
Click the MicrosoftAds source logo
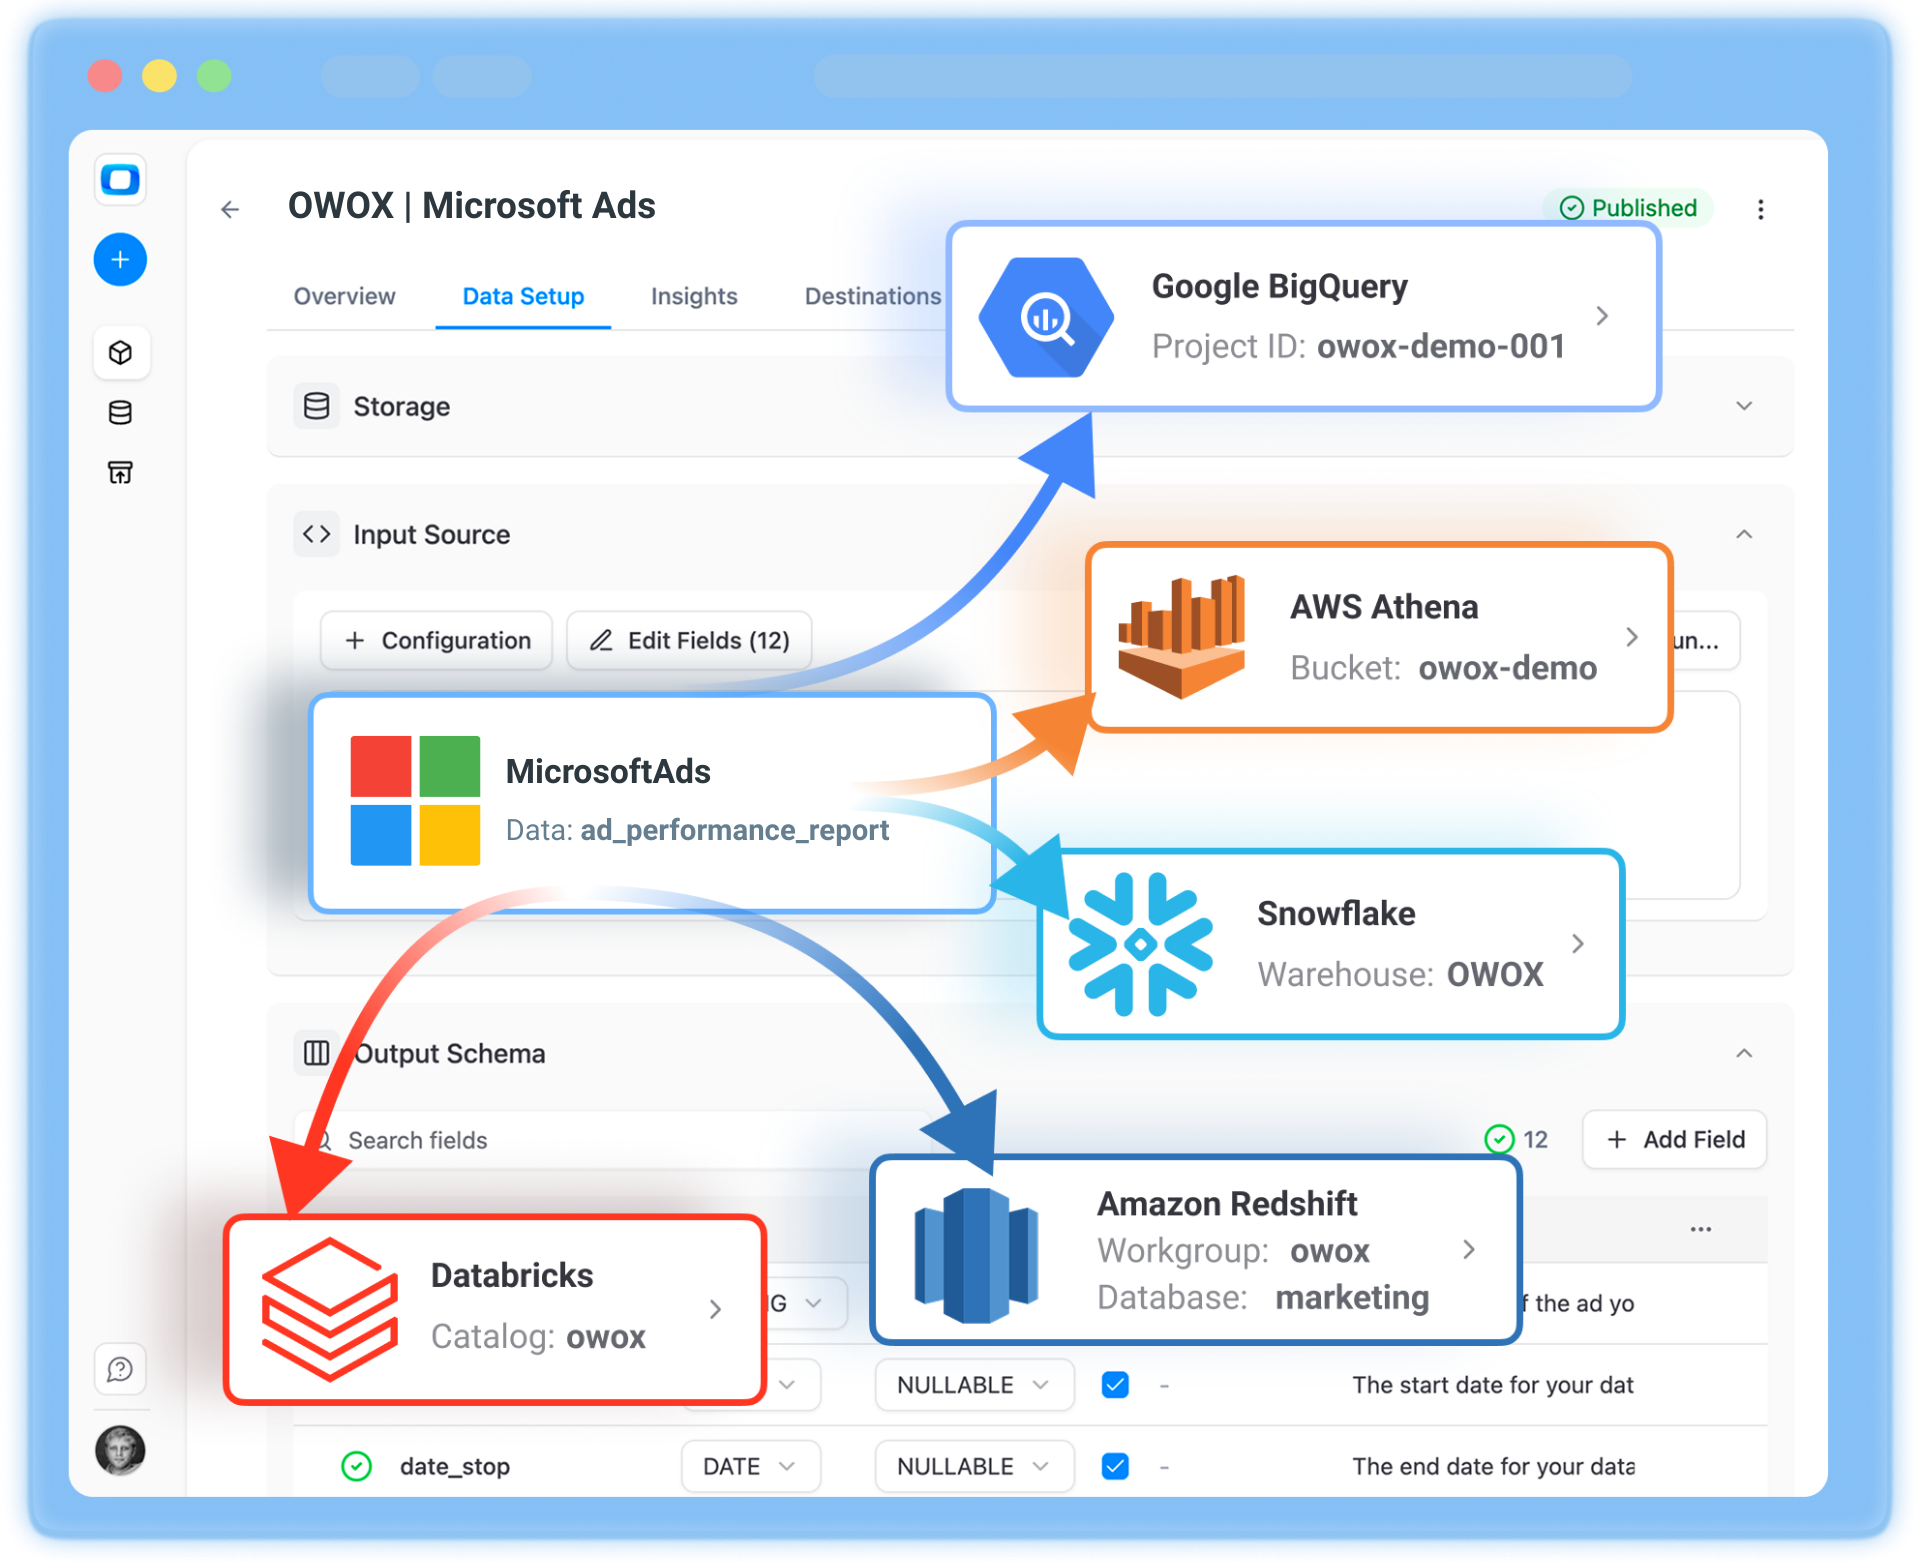[x=416, y=800]
